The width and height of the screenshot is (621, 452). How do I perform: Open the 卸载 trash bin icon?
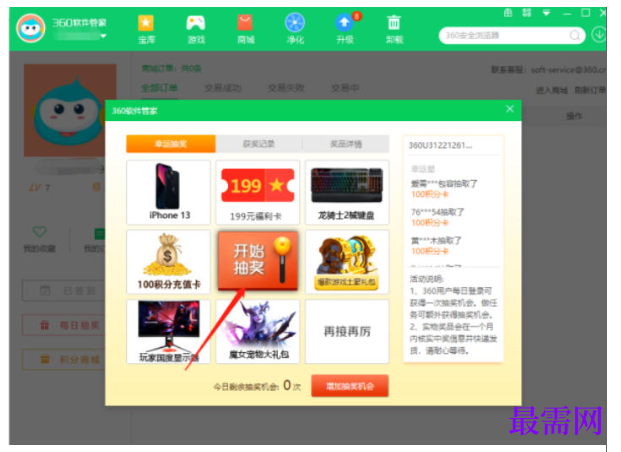coord(394,23)
